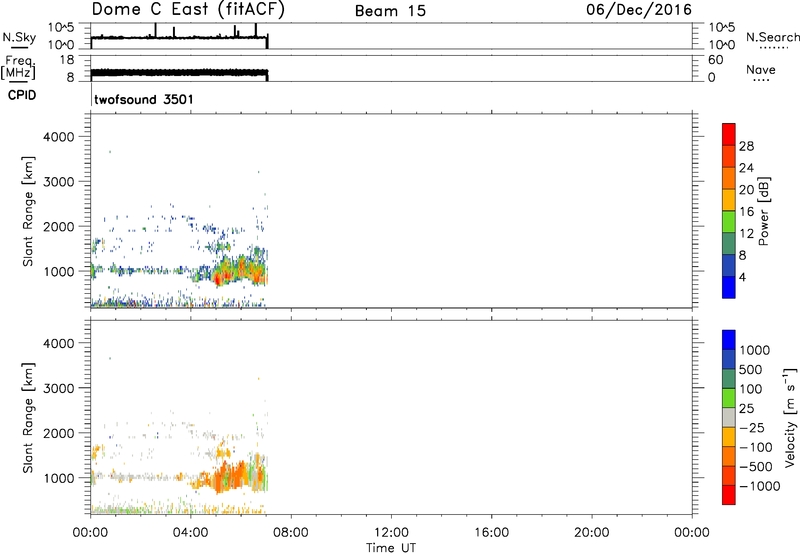Click the 'Nave' label
800x554 pixels.
click(x=761, y=70)
